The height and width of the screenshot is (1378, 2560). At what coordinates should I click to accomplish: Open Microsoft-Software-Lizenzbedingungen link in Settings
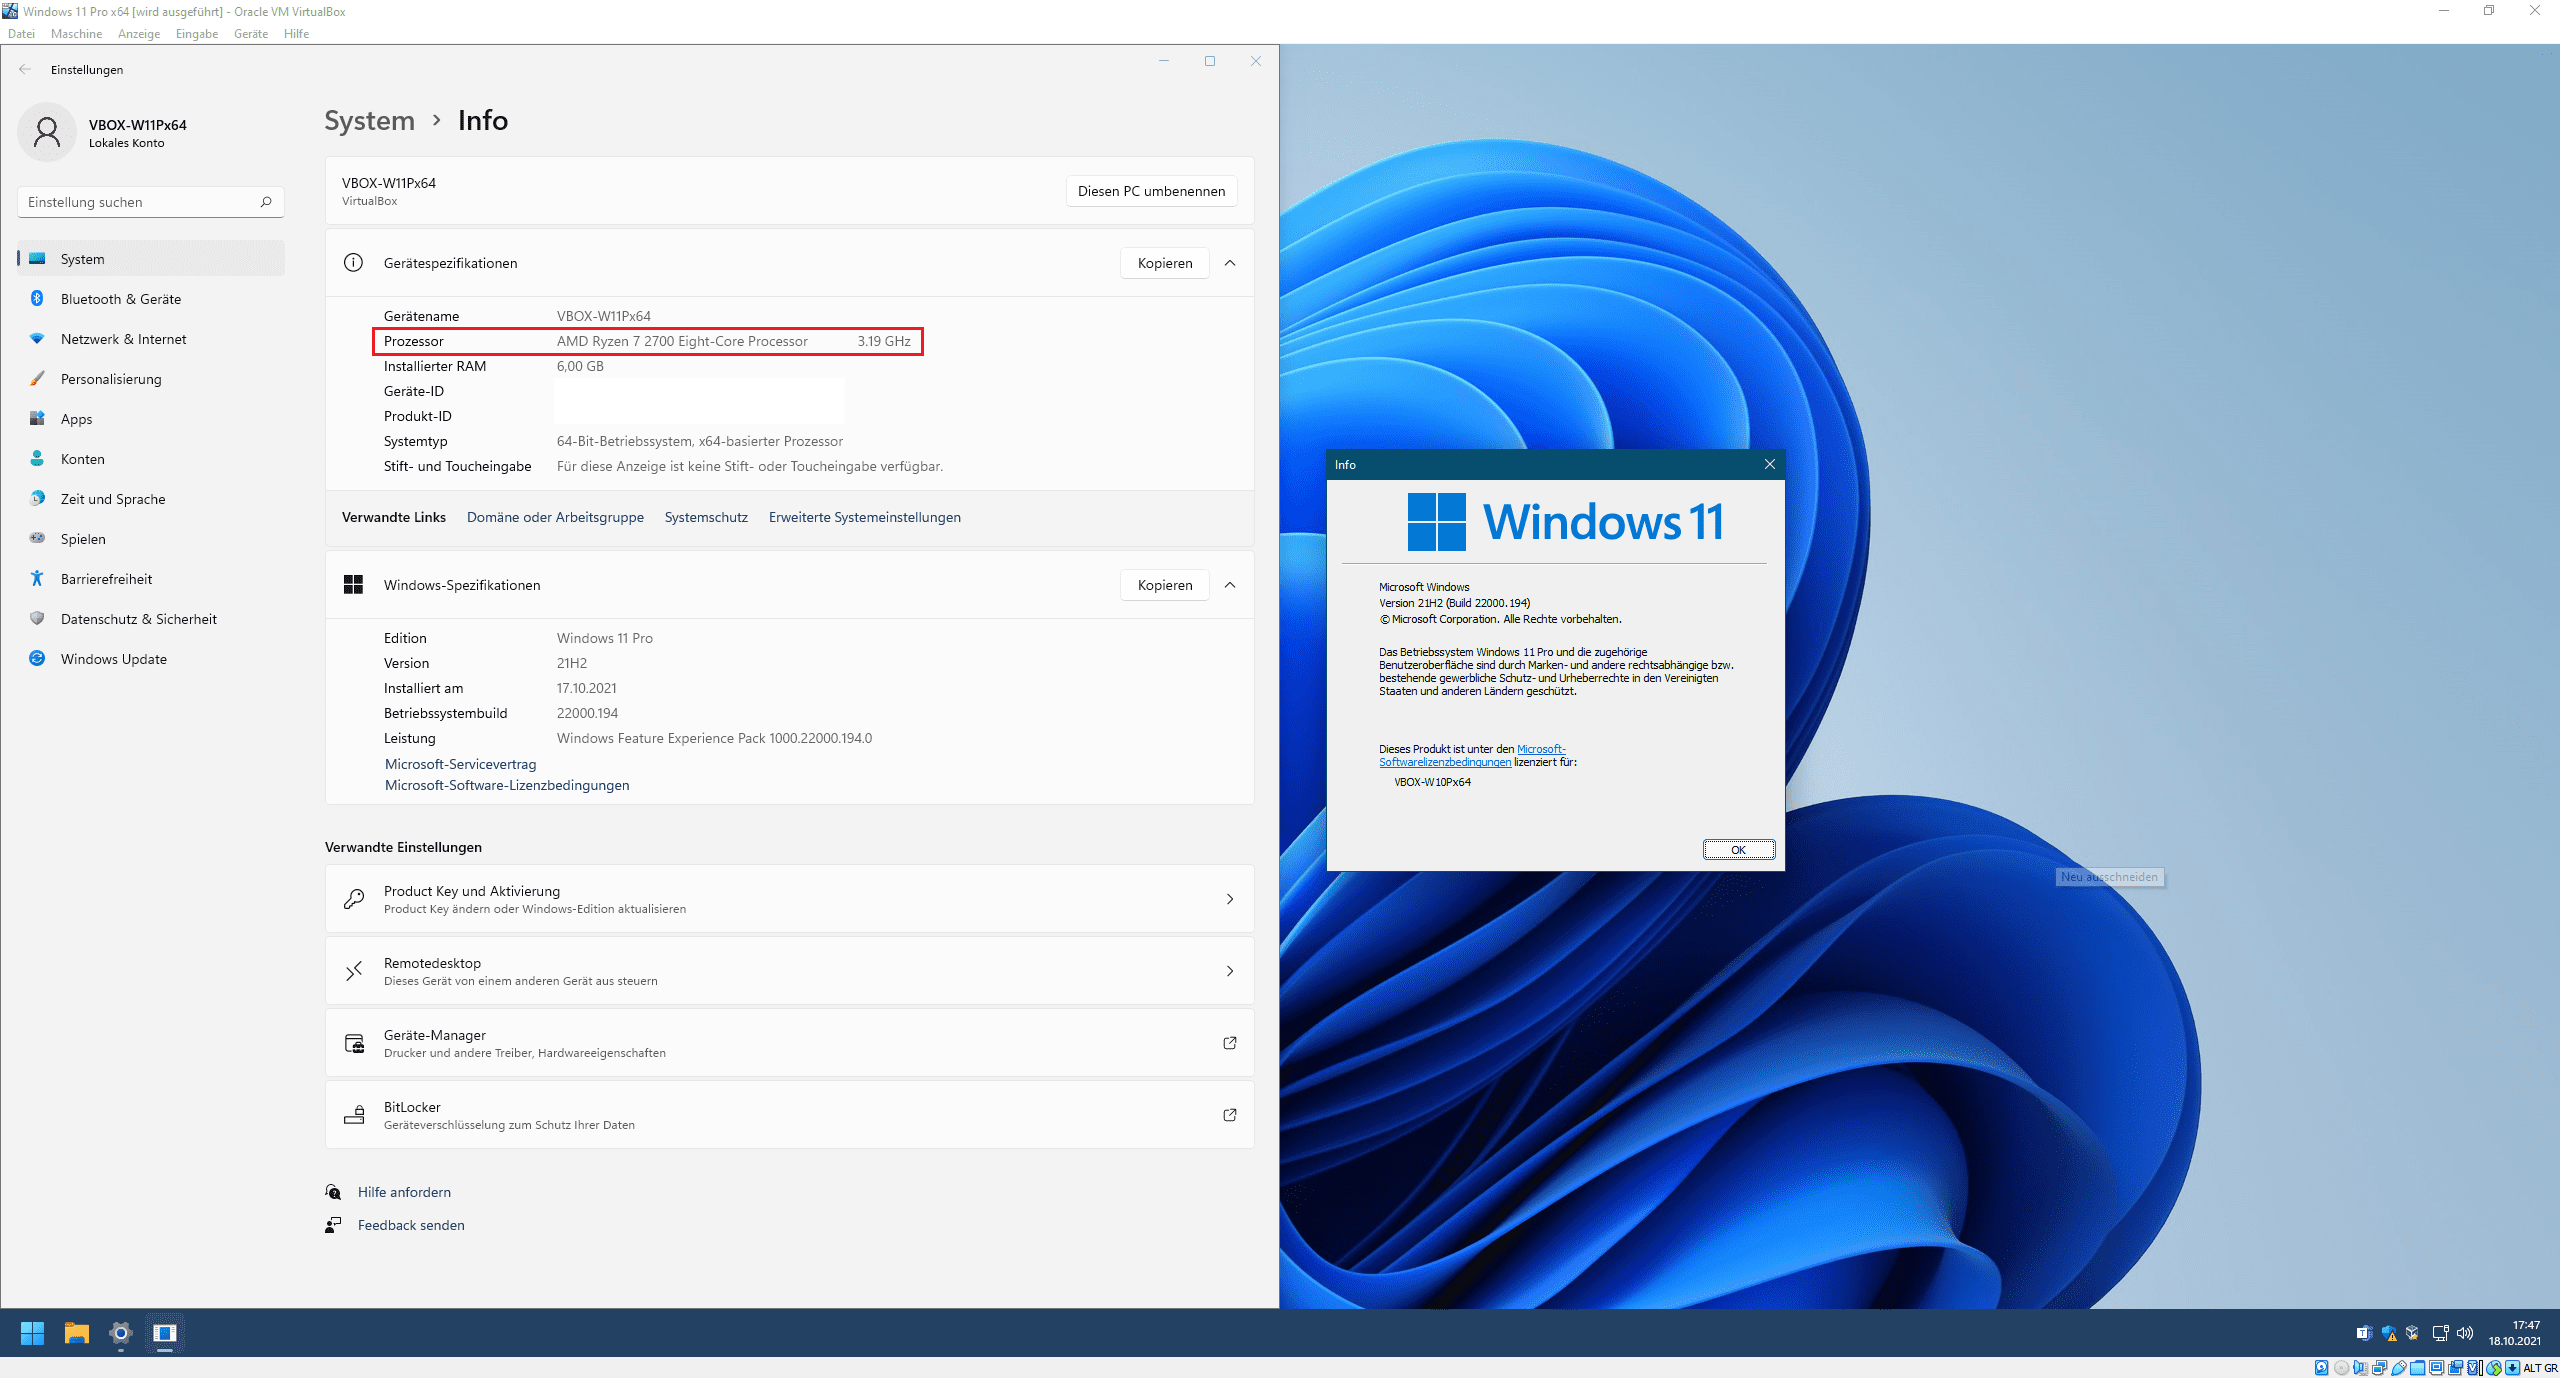[x=507, y=785]
